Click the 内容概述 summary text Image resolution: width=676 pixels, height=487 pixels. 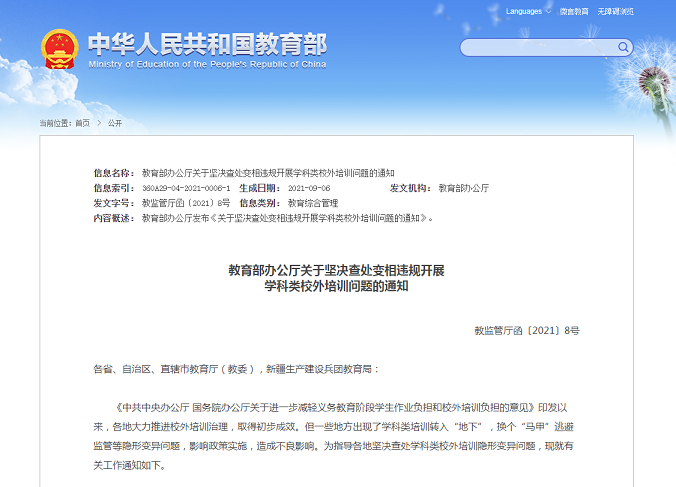tap(288, 218)
